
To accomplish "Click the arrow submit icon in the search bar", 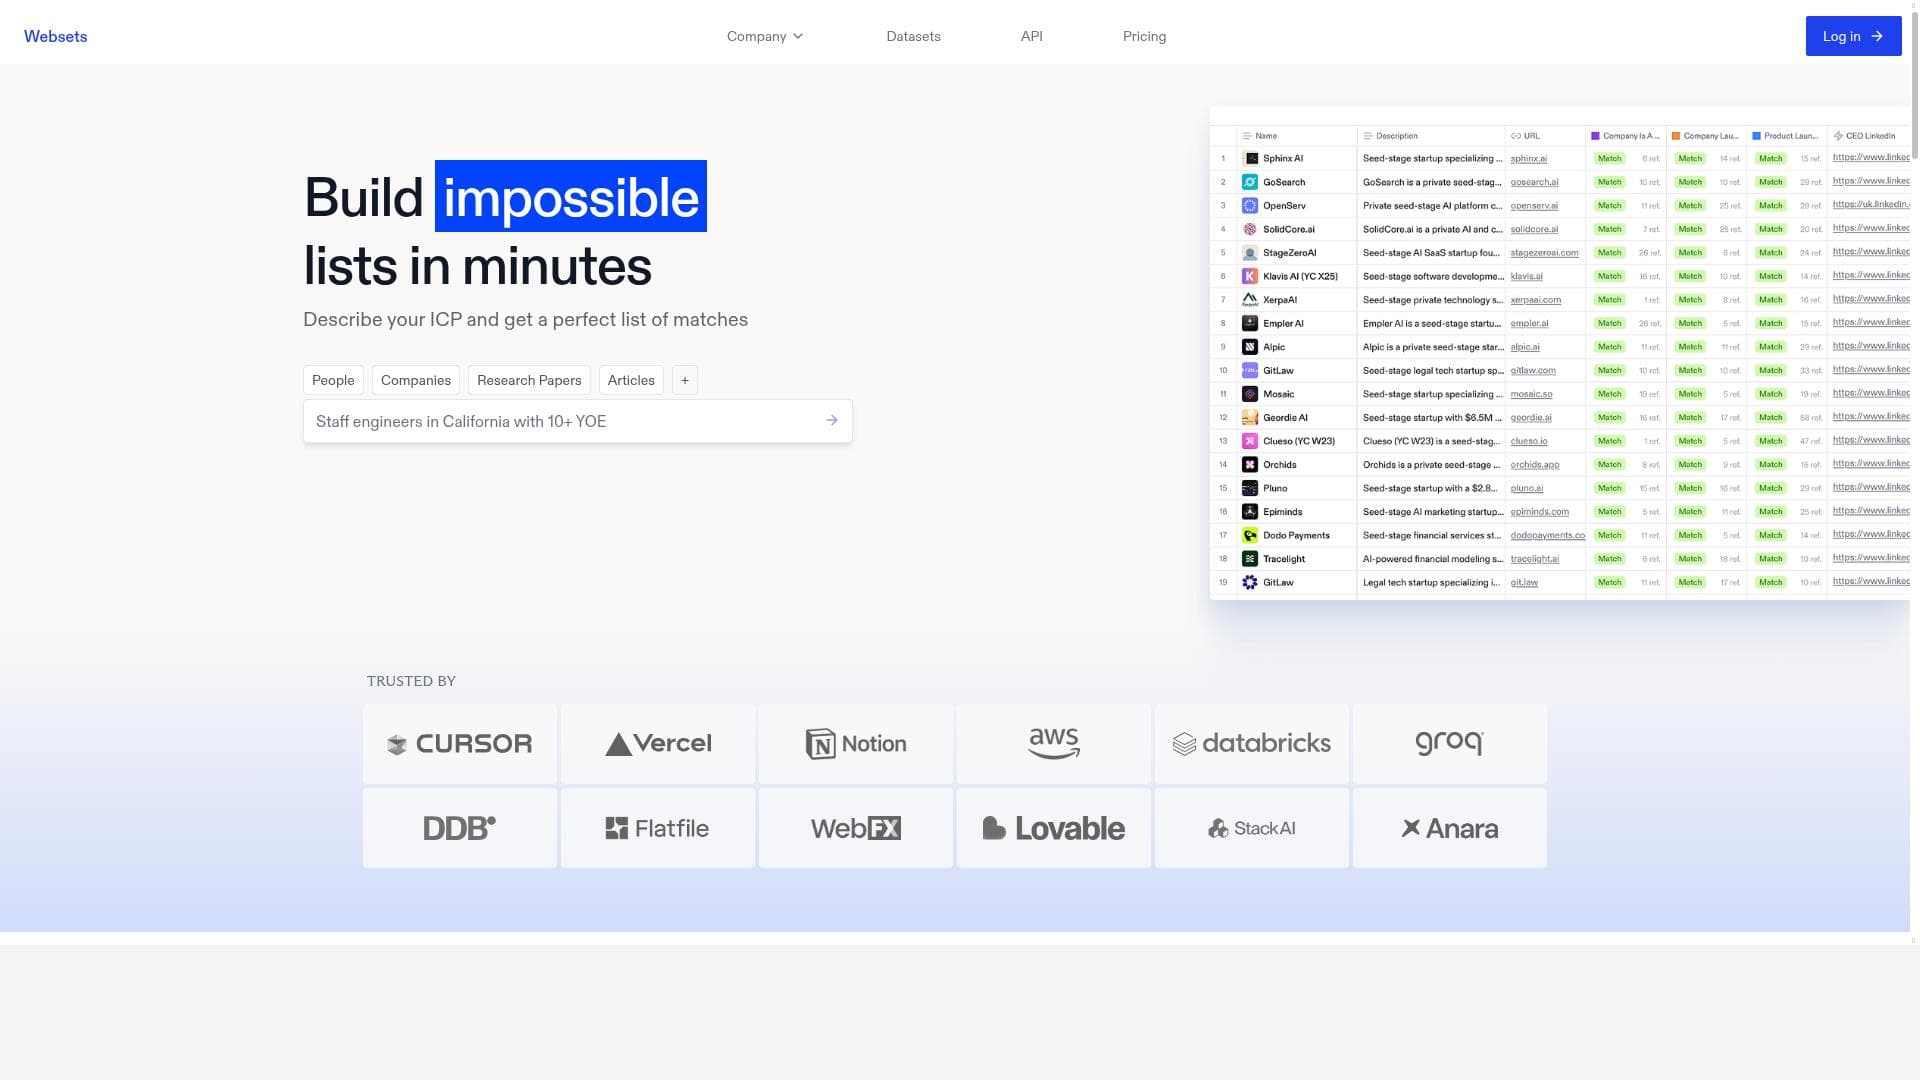I will (x=831, y=420).
